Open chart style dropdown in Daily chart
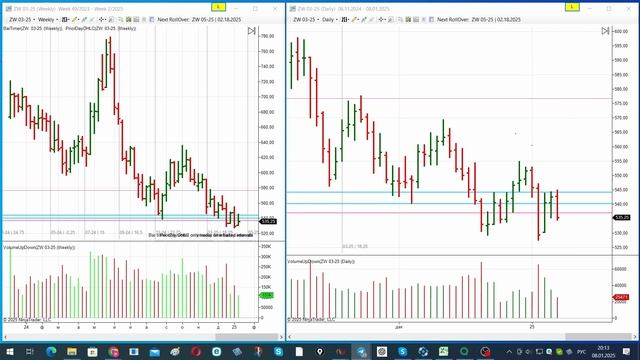The image size is (640, 360). click(x=345, y=19)
